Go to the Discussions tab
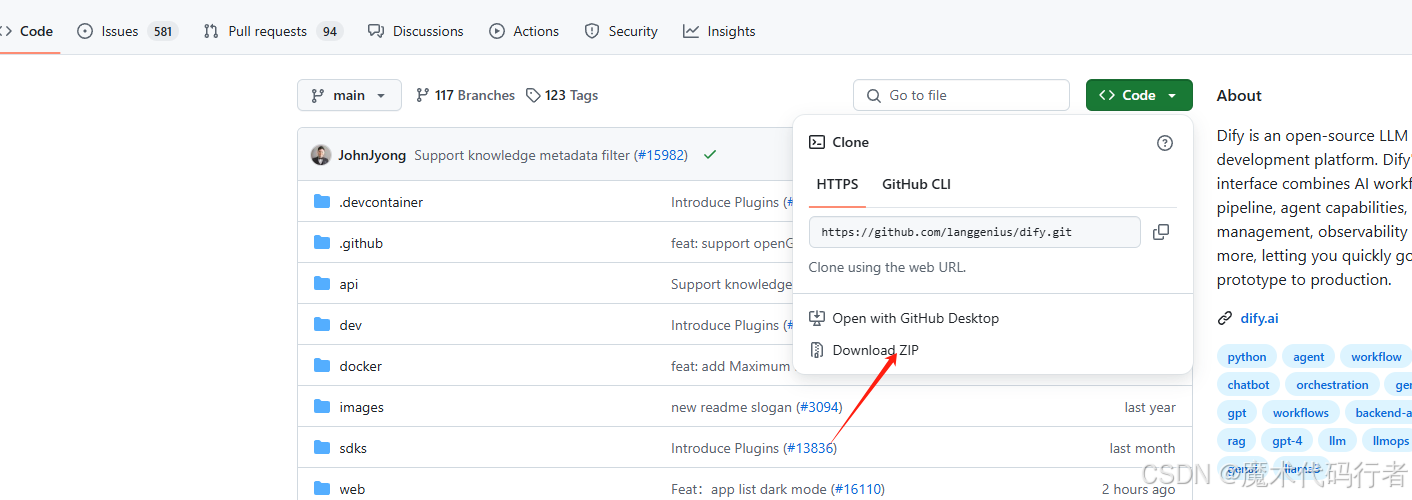Viewport: 1412px width, 500px height. [x=416, y=31]
